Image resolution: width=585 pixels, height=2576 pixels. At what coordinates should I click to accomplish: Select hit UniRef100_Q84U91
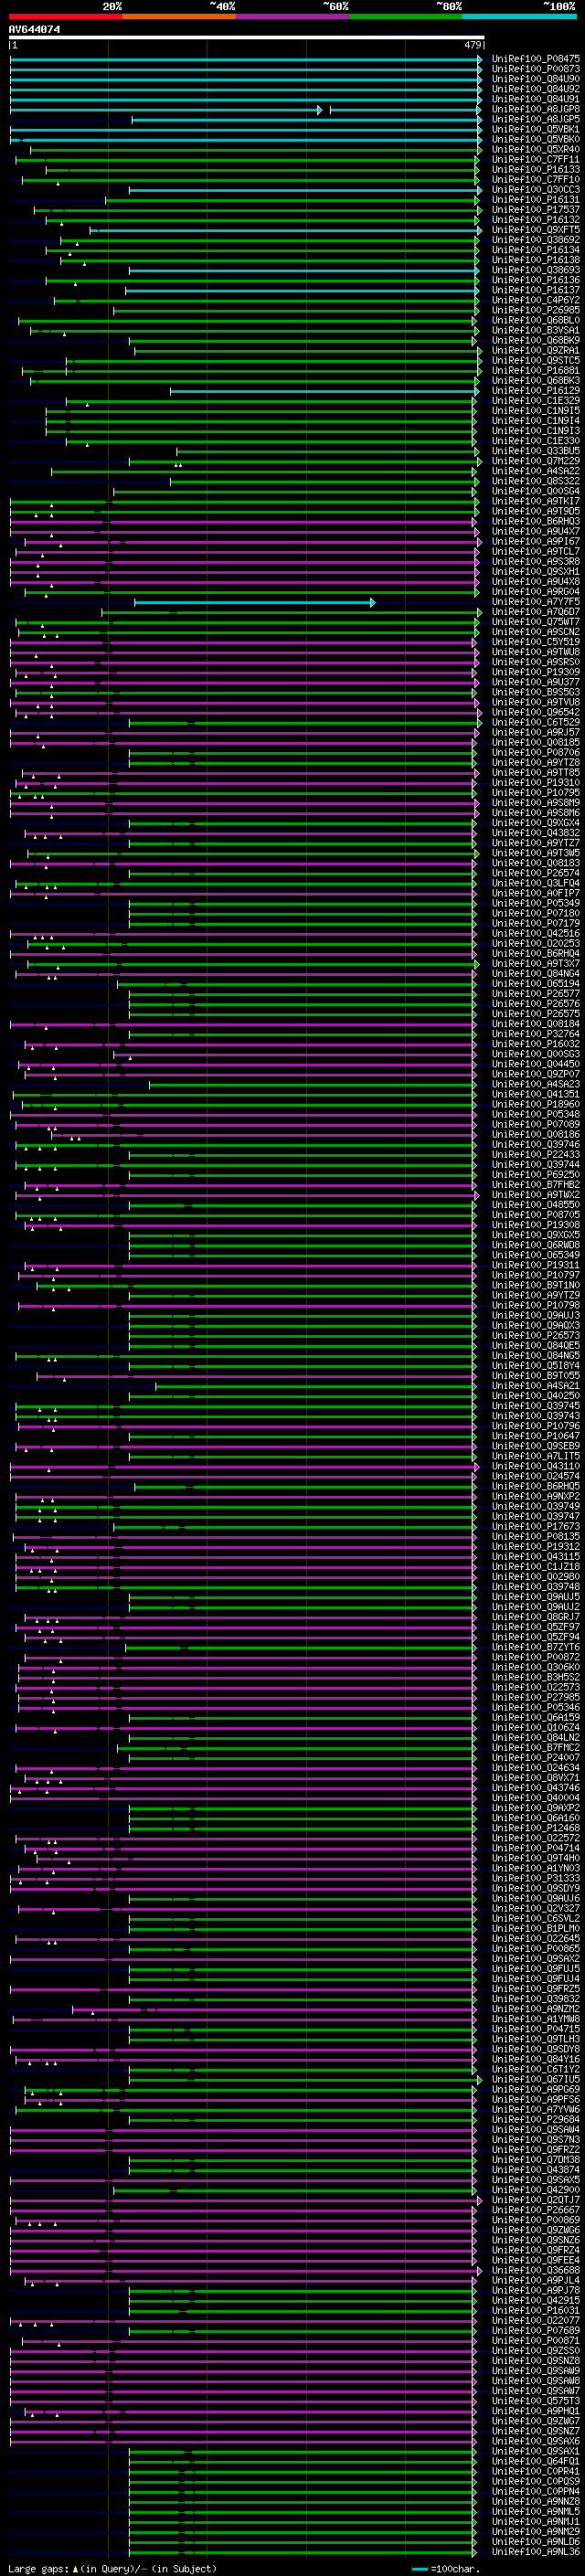(535, 99)
